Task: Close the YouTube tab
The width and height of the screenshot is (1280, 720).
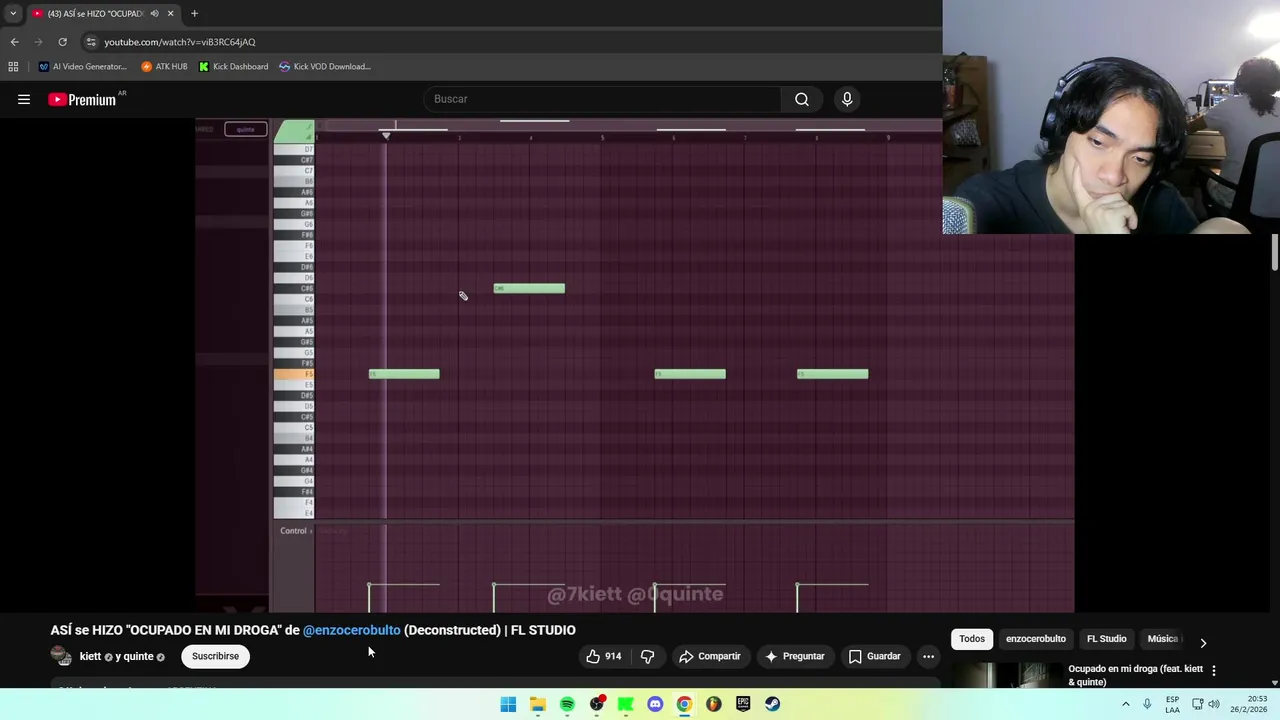Action: click(170, 13)
